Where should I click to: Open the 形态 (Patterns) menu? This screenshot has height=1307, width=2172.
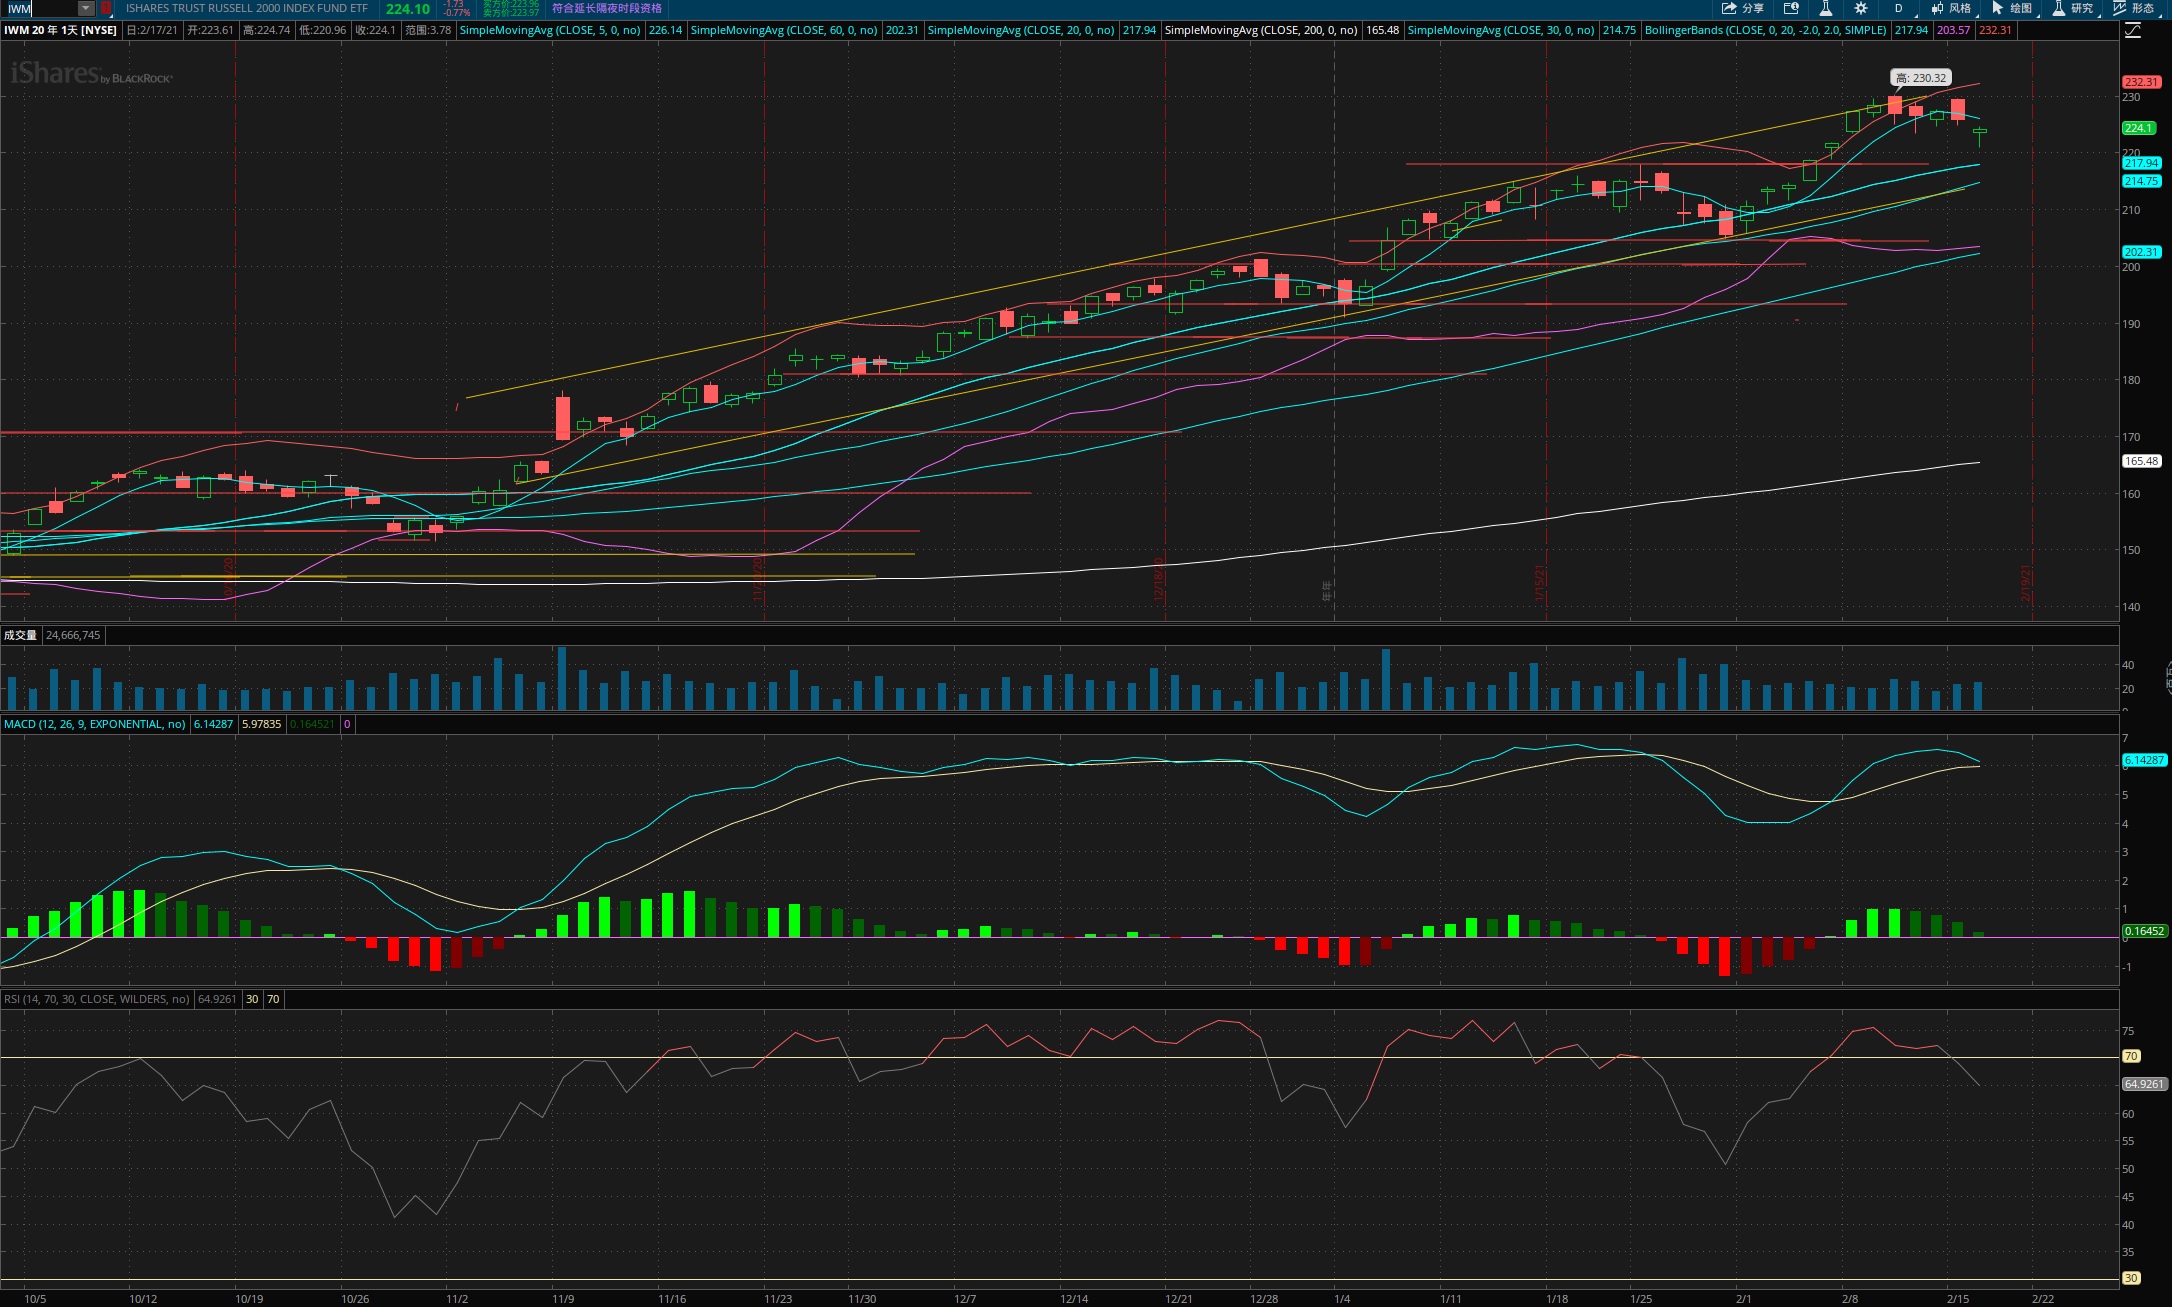[x=2133, y=8]
